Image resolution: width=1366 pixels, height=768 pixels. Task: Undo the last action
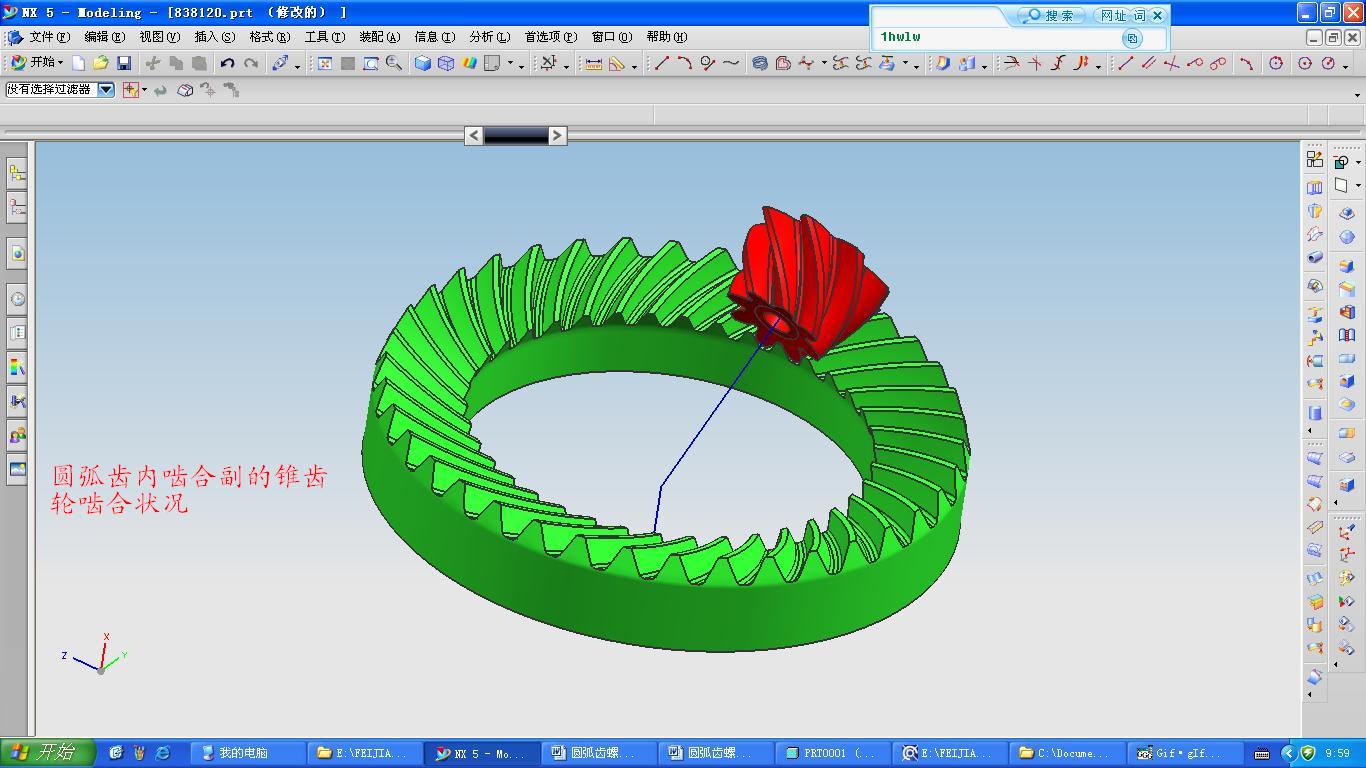[228, 63]
